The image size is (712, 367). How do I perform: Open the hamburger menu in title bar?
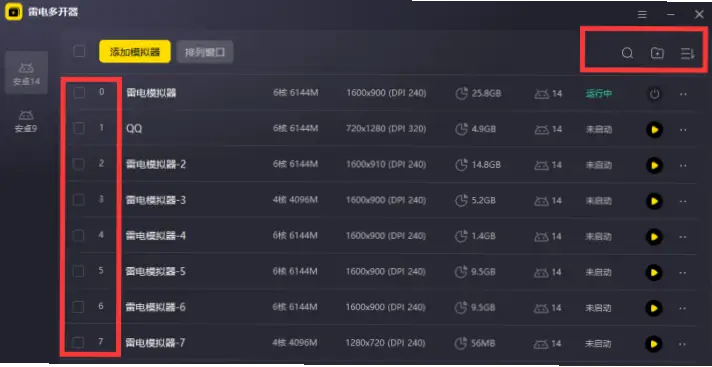(642, 15)
